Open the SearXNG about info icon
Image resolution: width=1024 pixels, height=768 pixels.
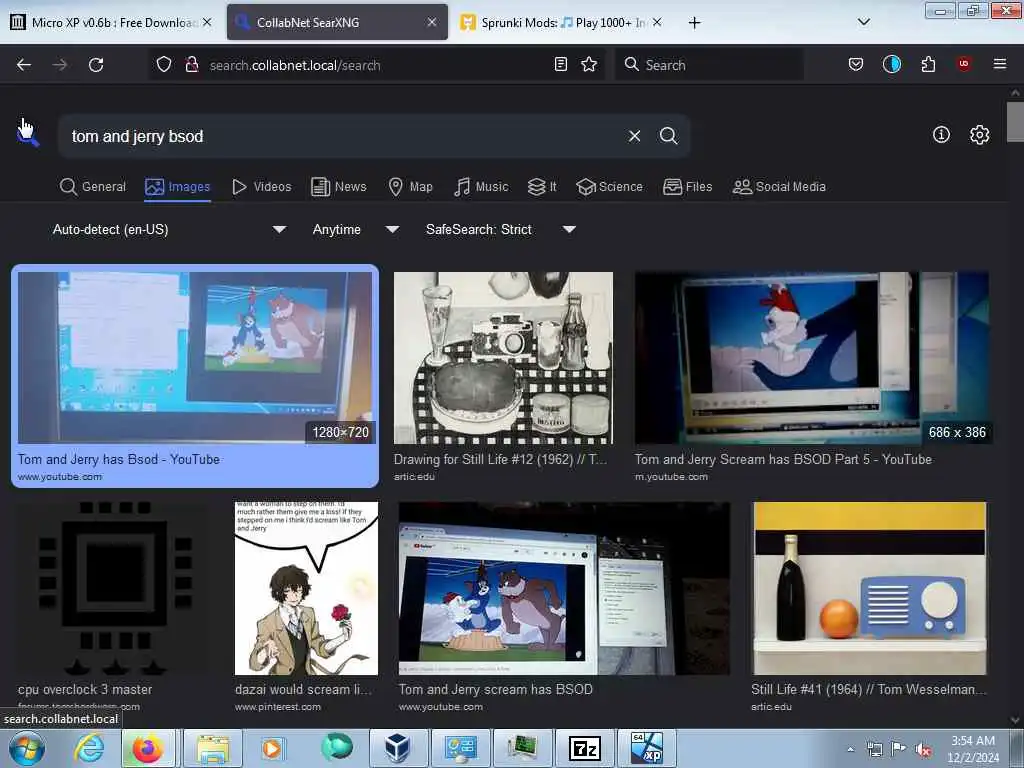pos(941,135)
